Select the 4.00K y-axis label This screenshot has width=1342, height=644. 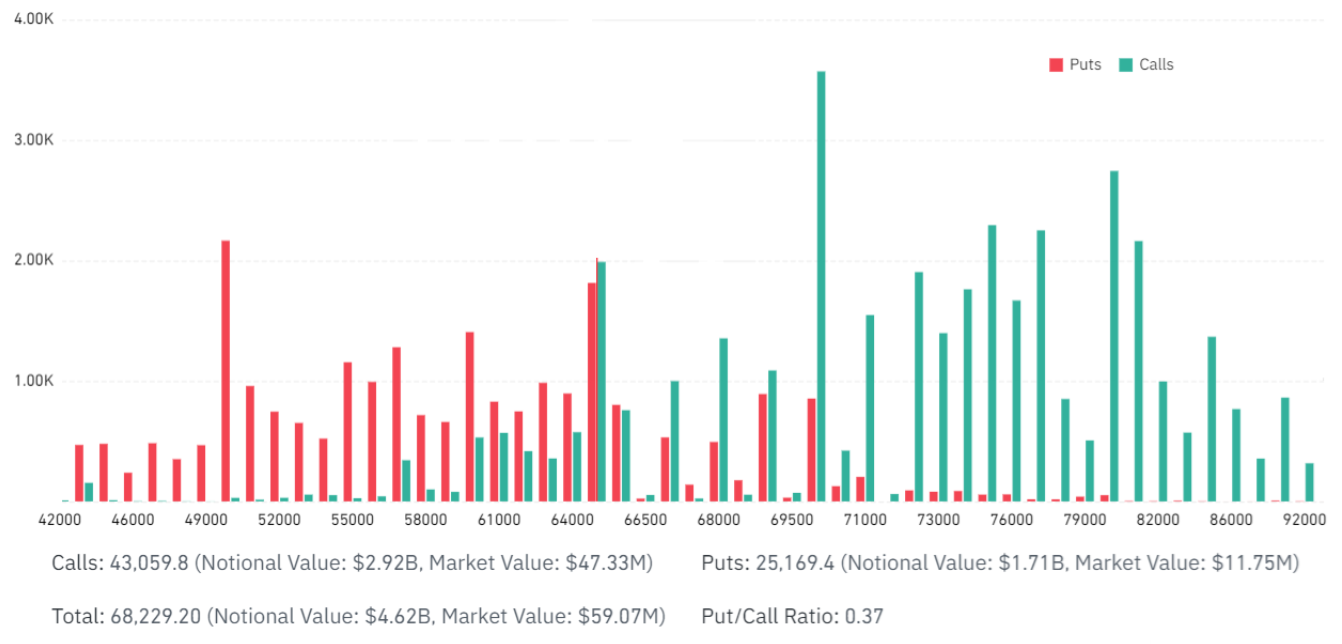tap(35, 20)
